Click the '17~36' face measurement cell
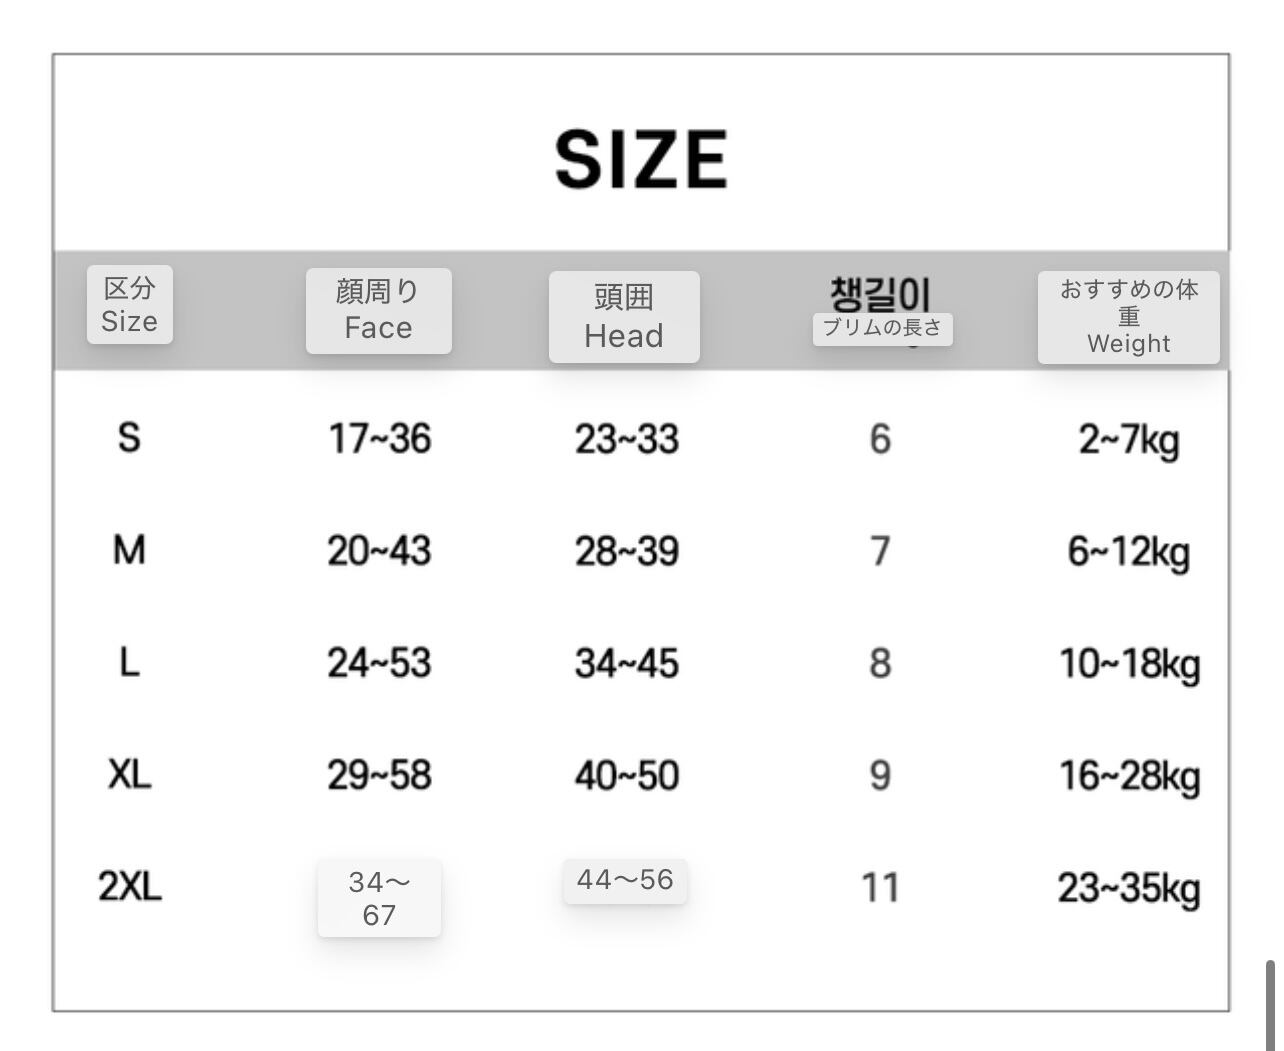Image resolution: width=1284 pixels, height=1051 pixels. pos(380,439)
